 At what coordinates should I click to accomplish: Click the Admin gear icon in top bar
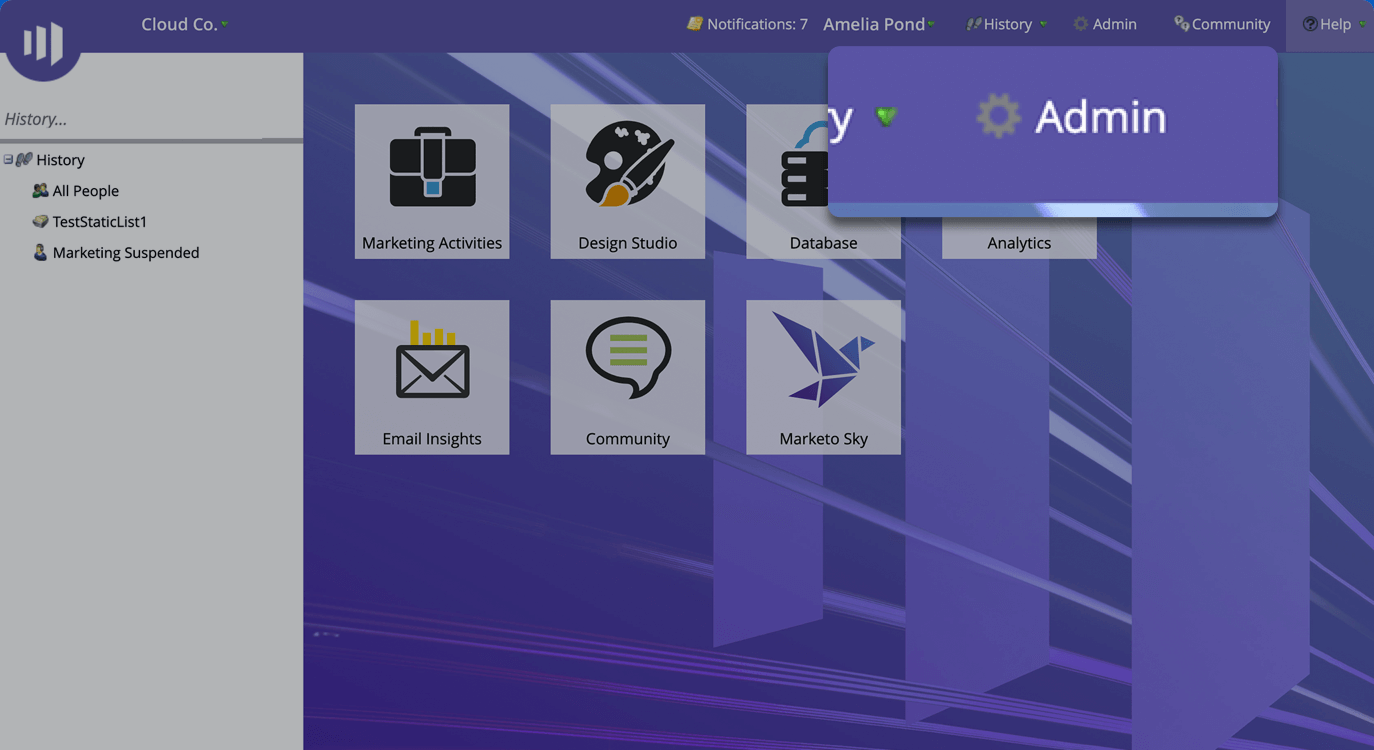tap(1081, 24)
